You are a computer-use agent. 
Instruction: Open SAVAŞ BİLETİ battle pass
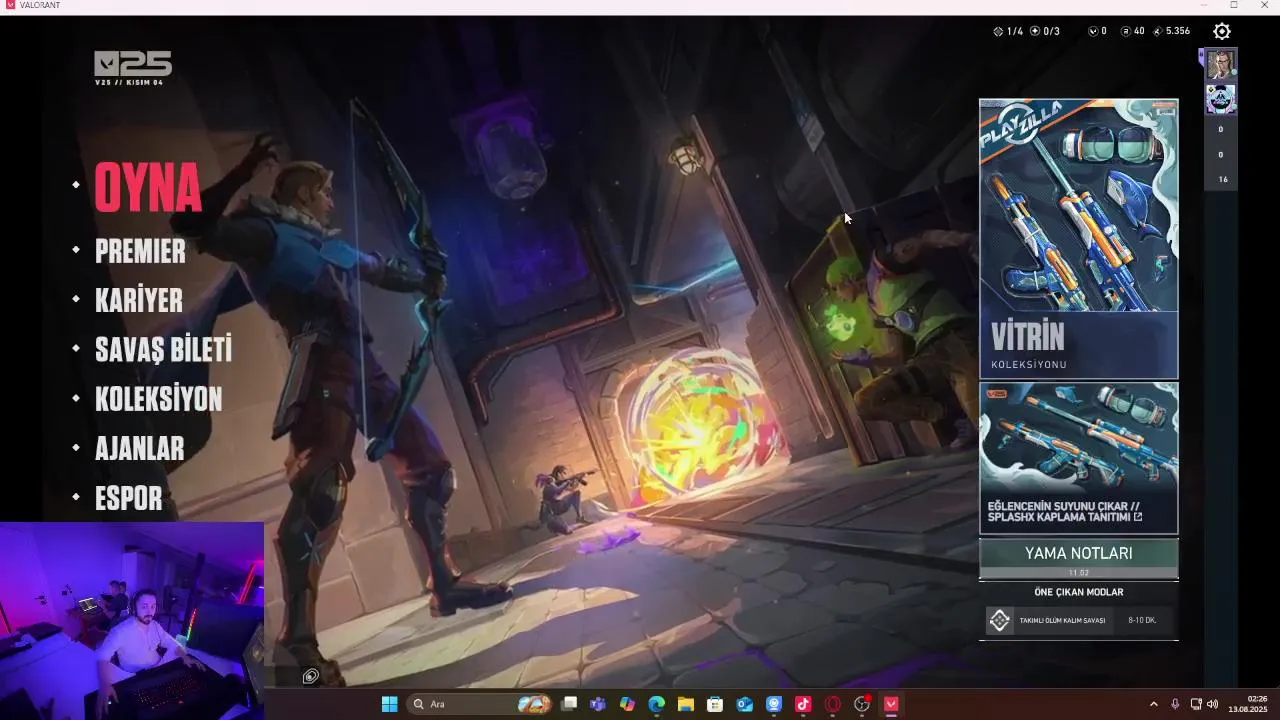pos(163,349)
